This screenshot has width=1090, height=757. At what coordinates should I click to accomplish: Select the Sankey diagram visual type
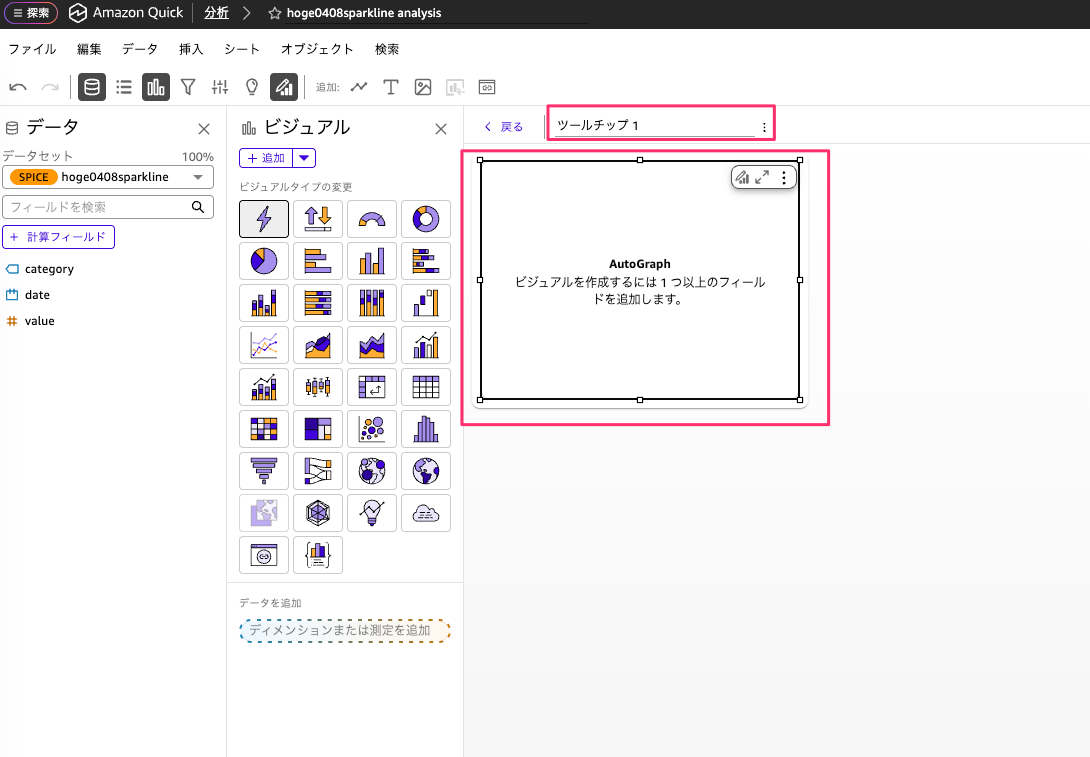click(317, 471)
